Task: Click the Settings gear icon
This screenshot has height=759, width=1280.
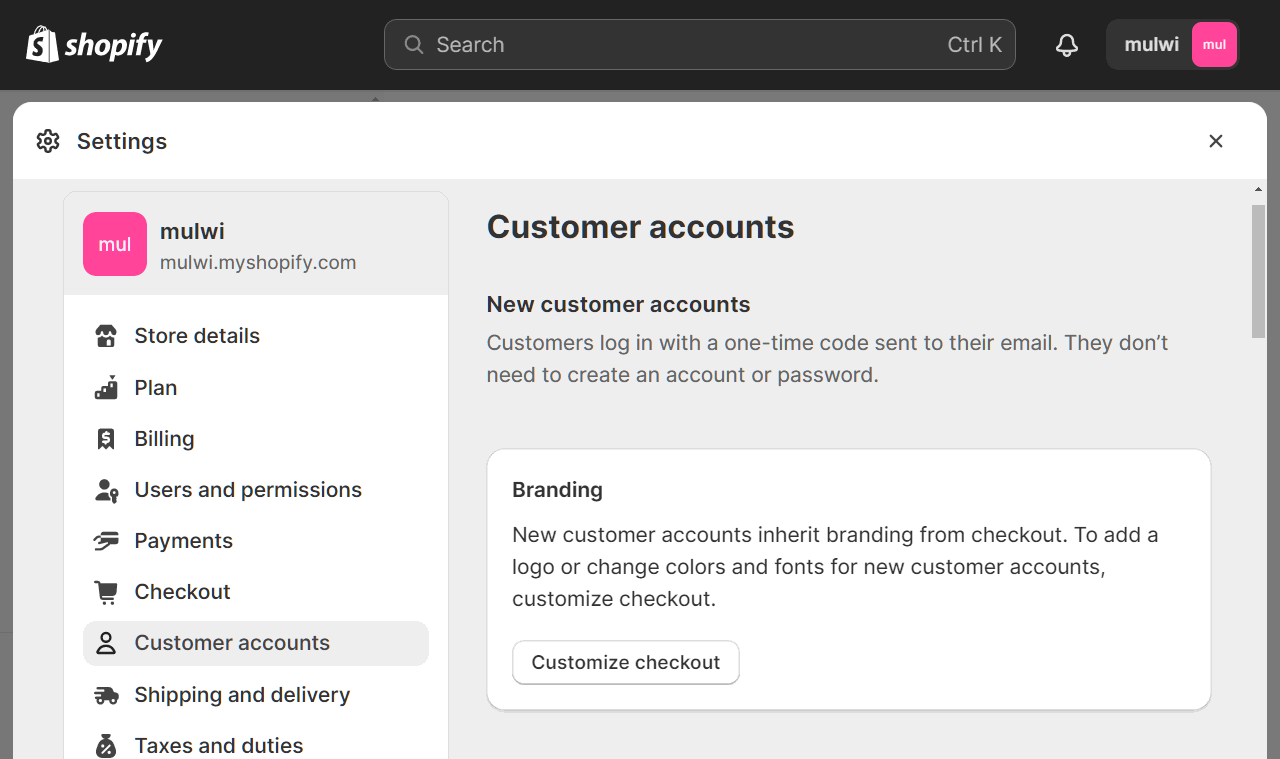Action: [x=48, y=141]
